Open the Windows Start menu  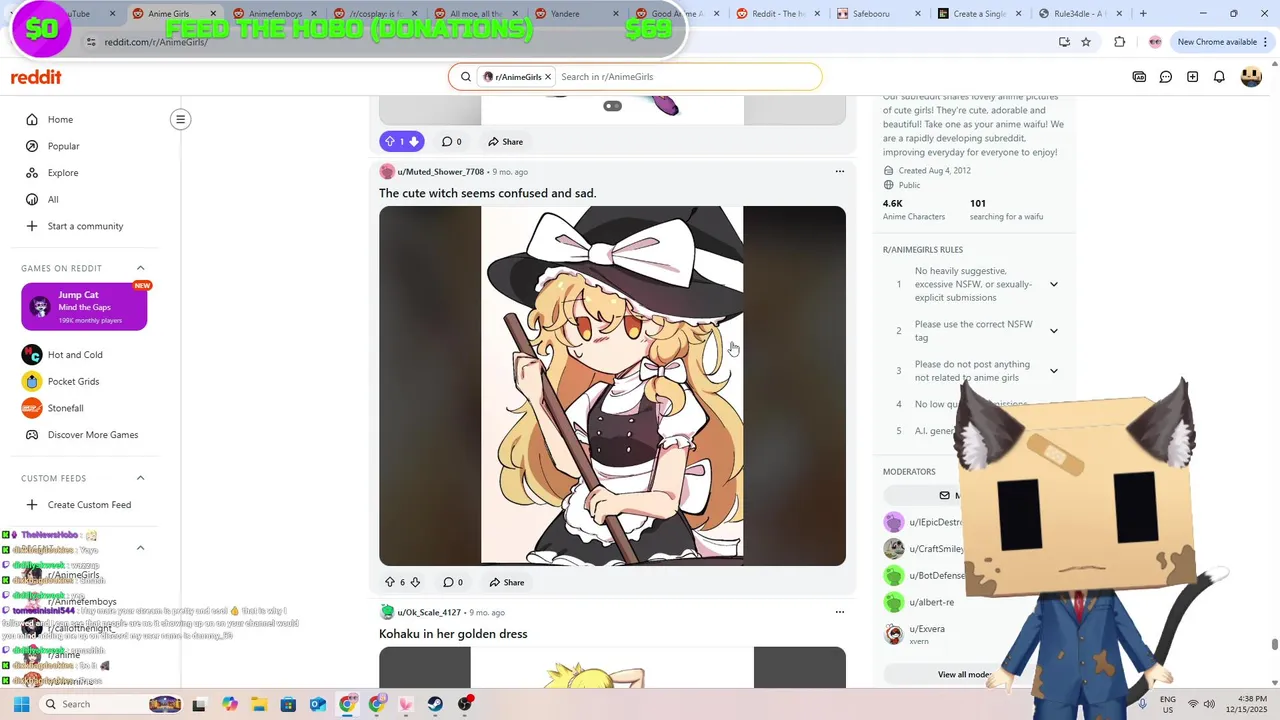21,704
